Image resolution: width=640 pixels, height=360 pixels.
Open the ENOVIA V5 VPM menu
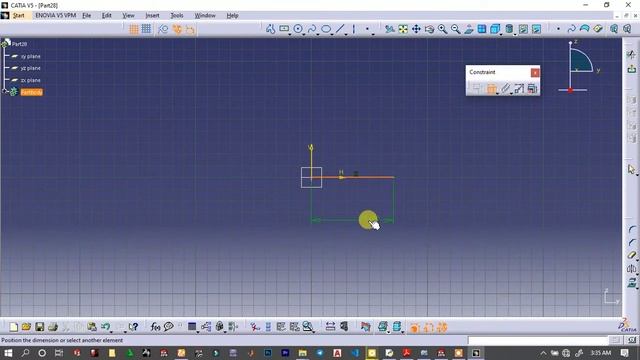tap(56, 16)
